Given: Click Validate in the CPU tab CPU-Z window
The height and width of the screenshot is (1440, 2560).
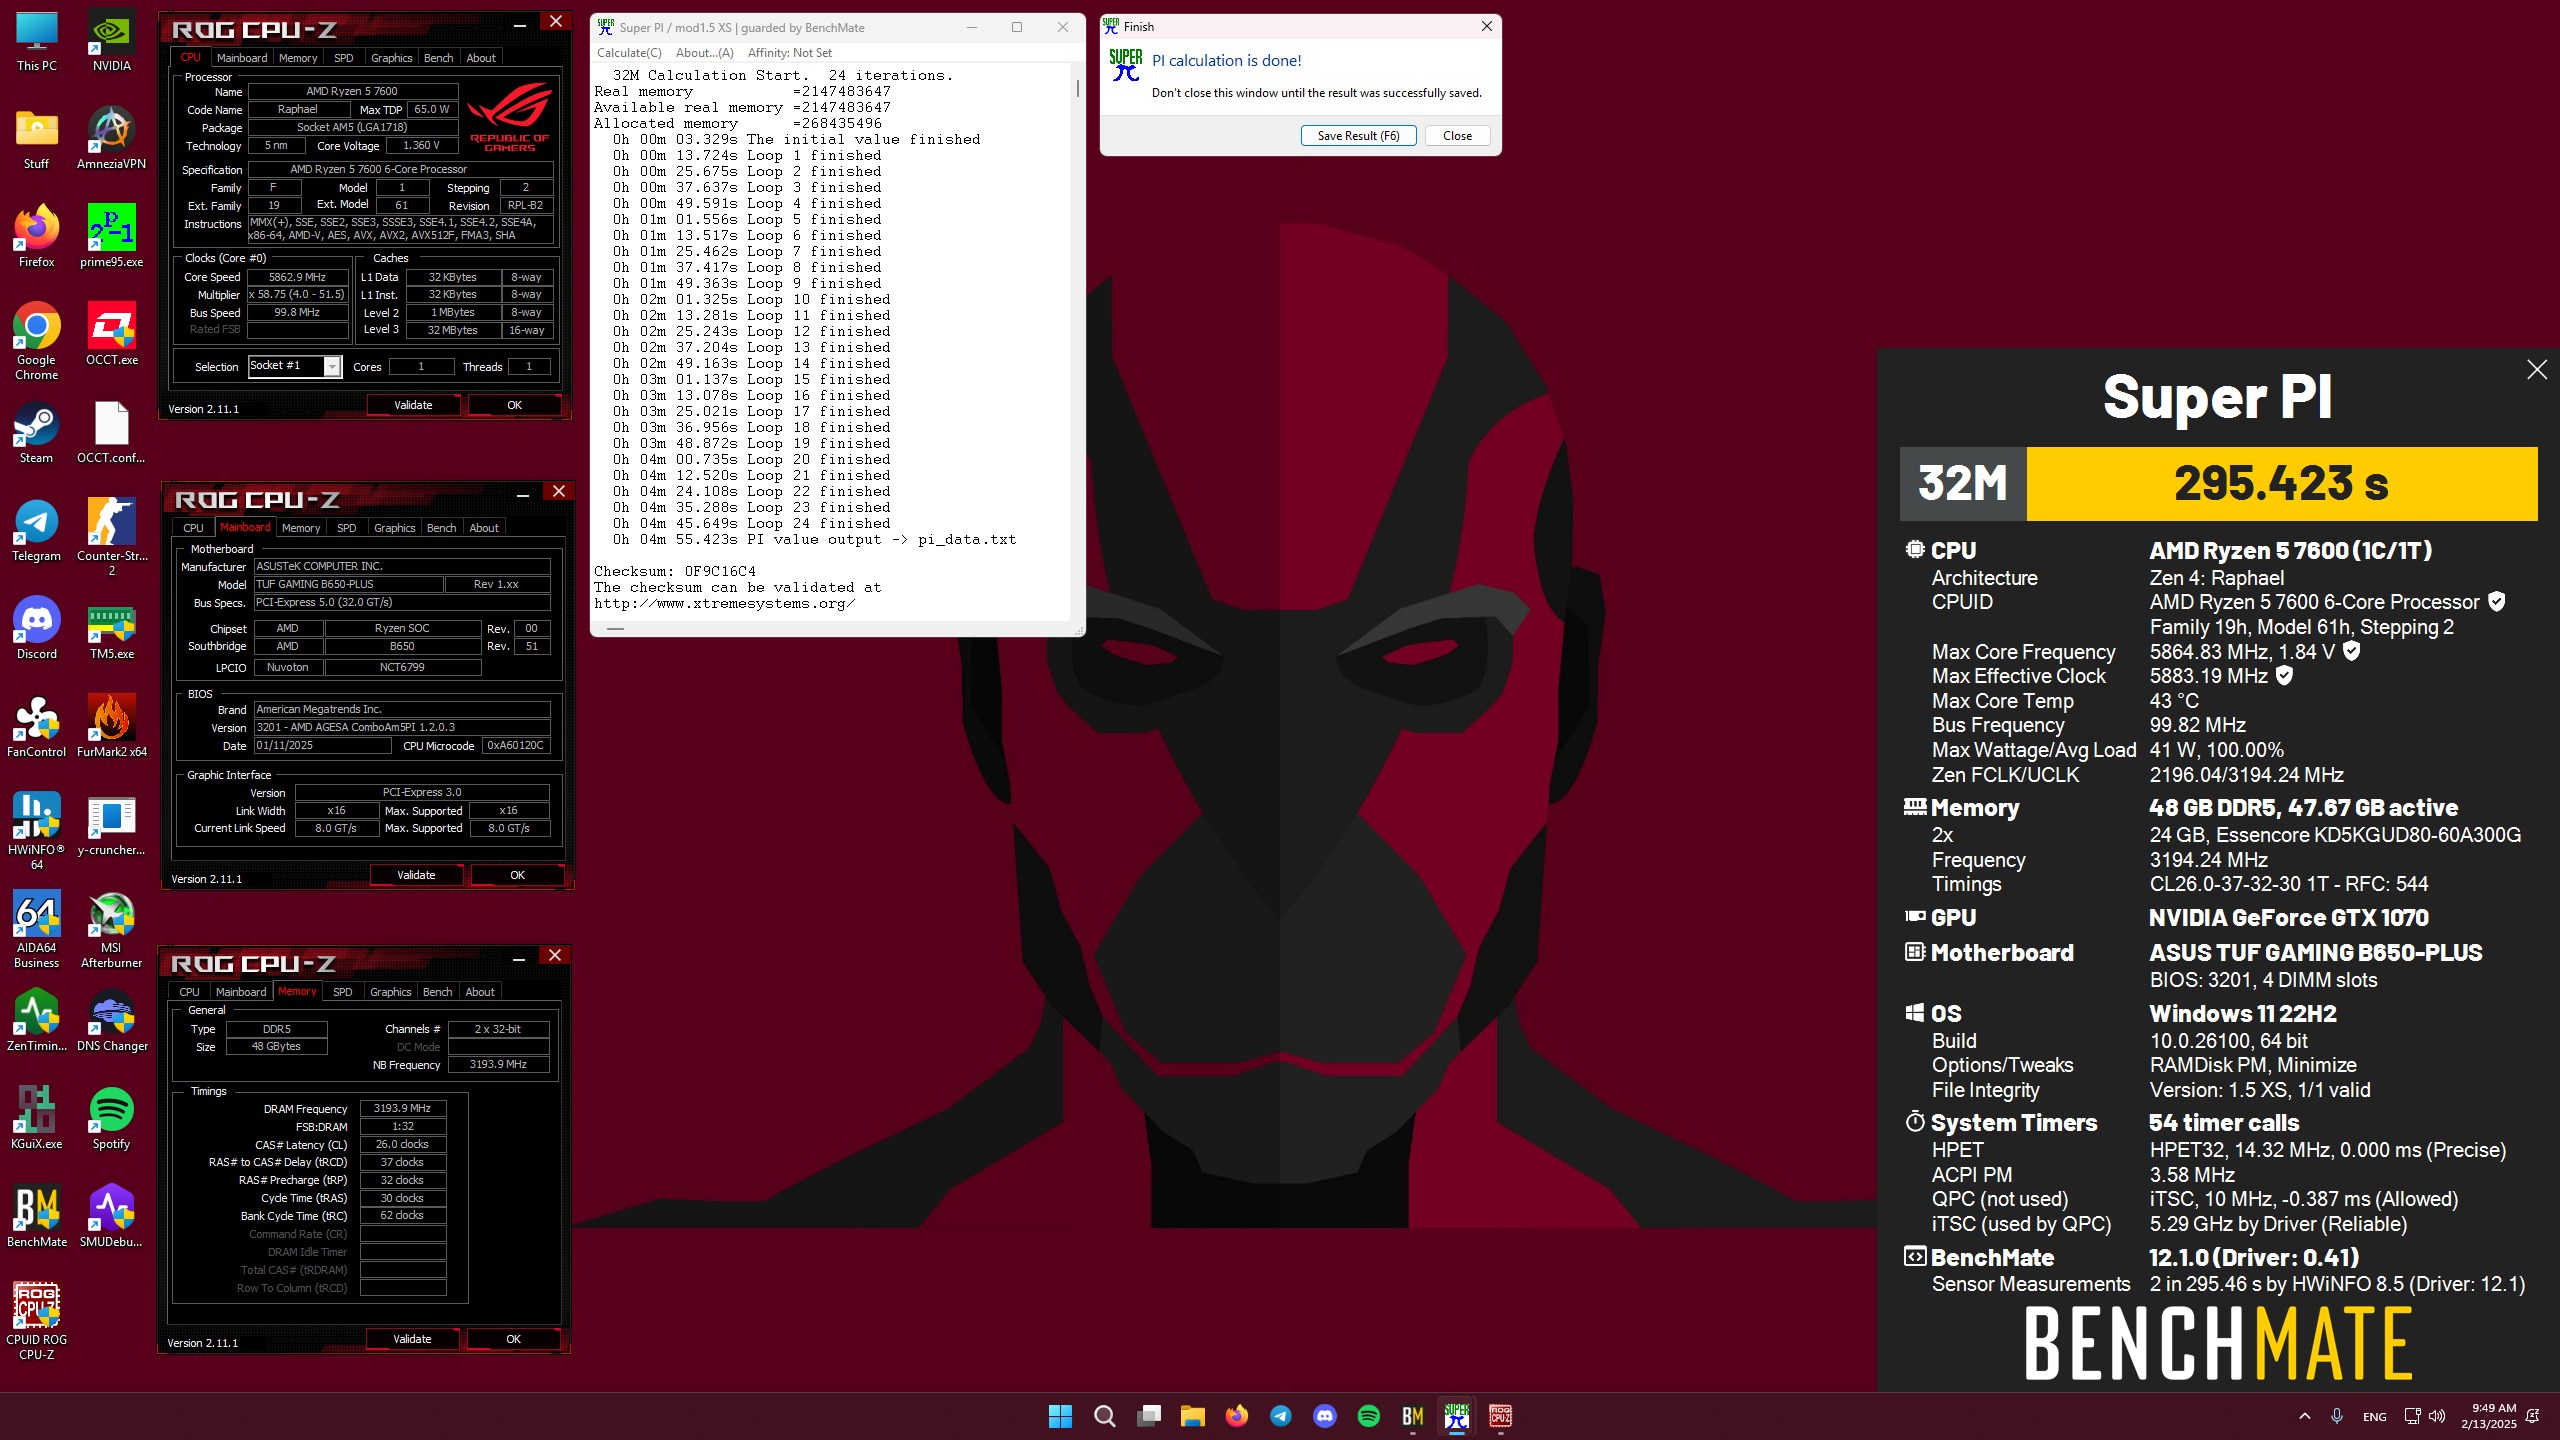Looking at the screenshot, I should tap(413, 405).
